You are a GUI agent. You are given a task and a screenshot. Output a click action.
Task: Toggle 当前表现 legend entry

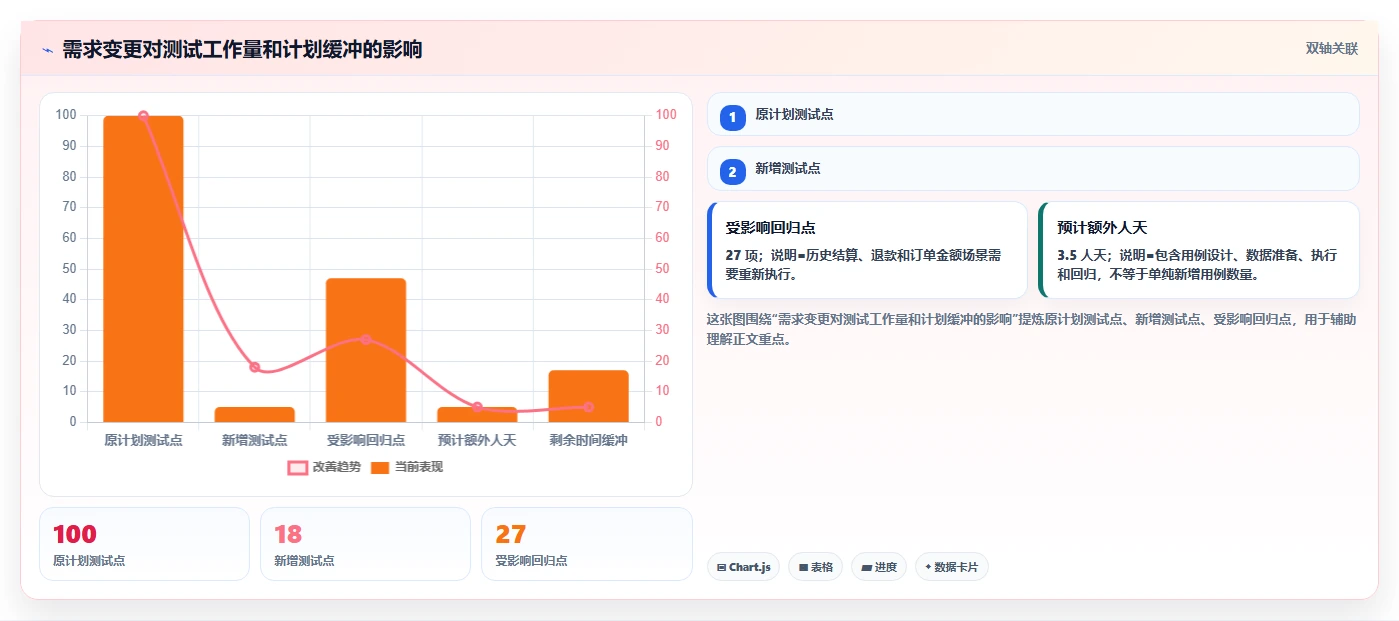(407, 467)
